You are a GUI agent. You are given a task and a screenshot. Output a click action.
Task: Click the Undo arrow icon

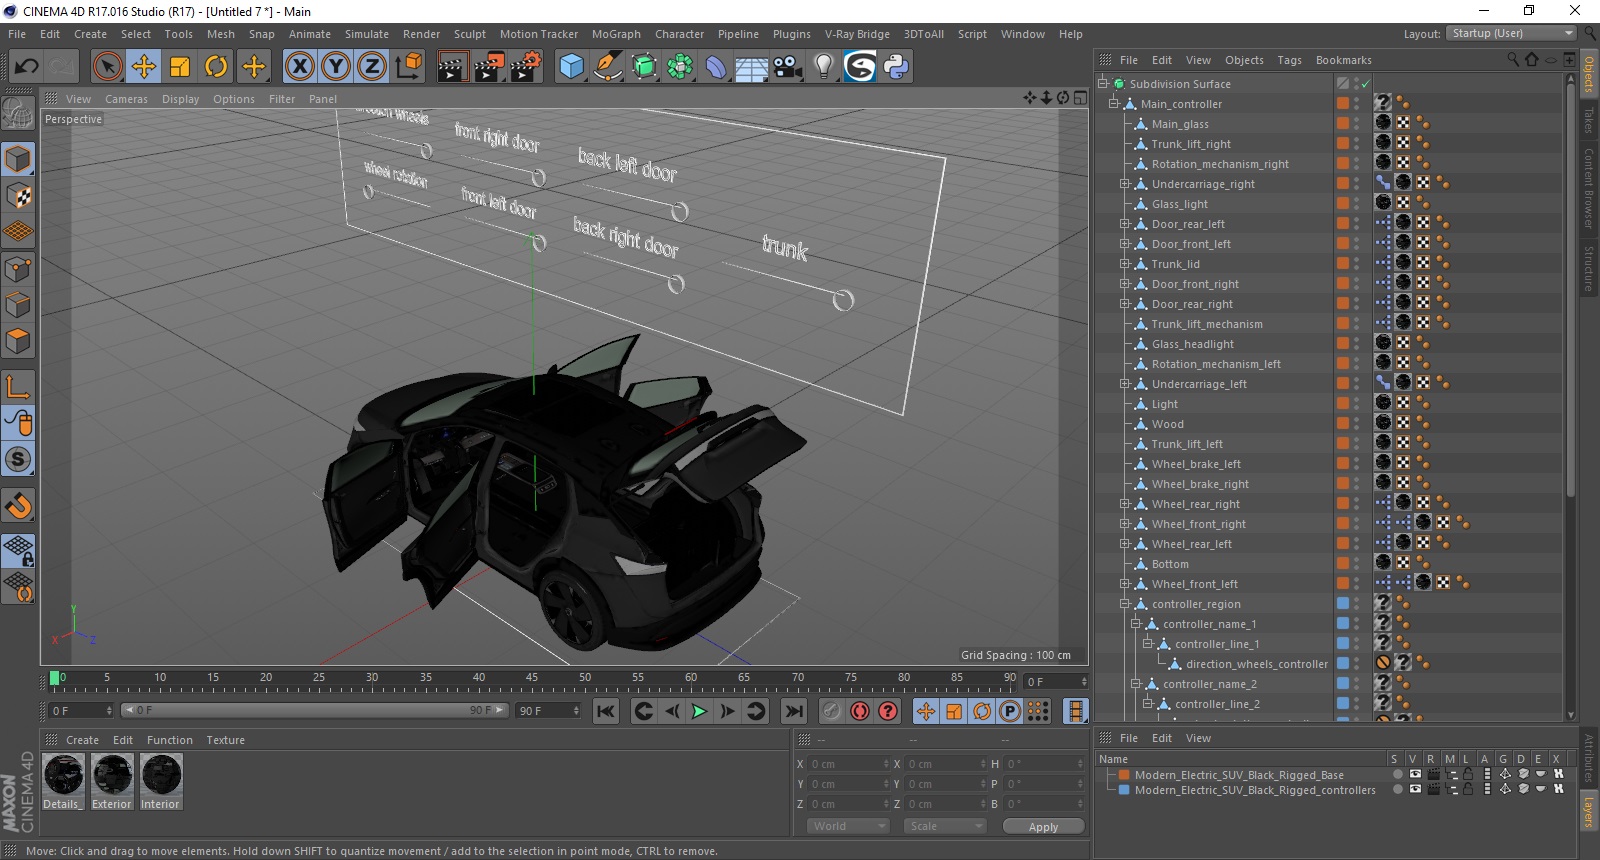point(26,67)
